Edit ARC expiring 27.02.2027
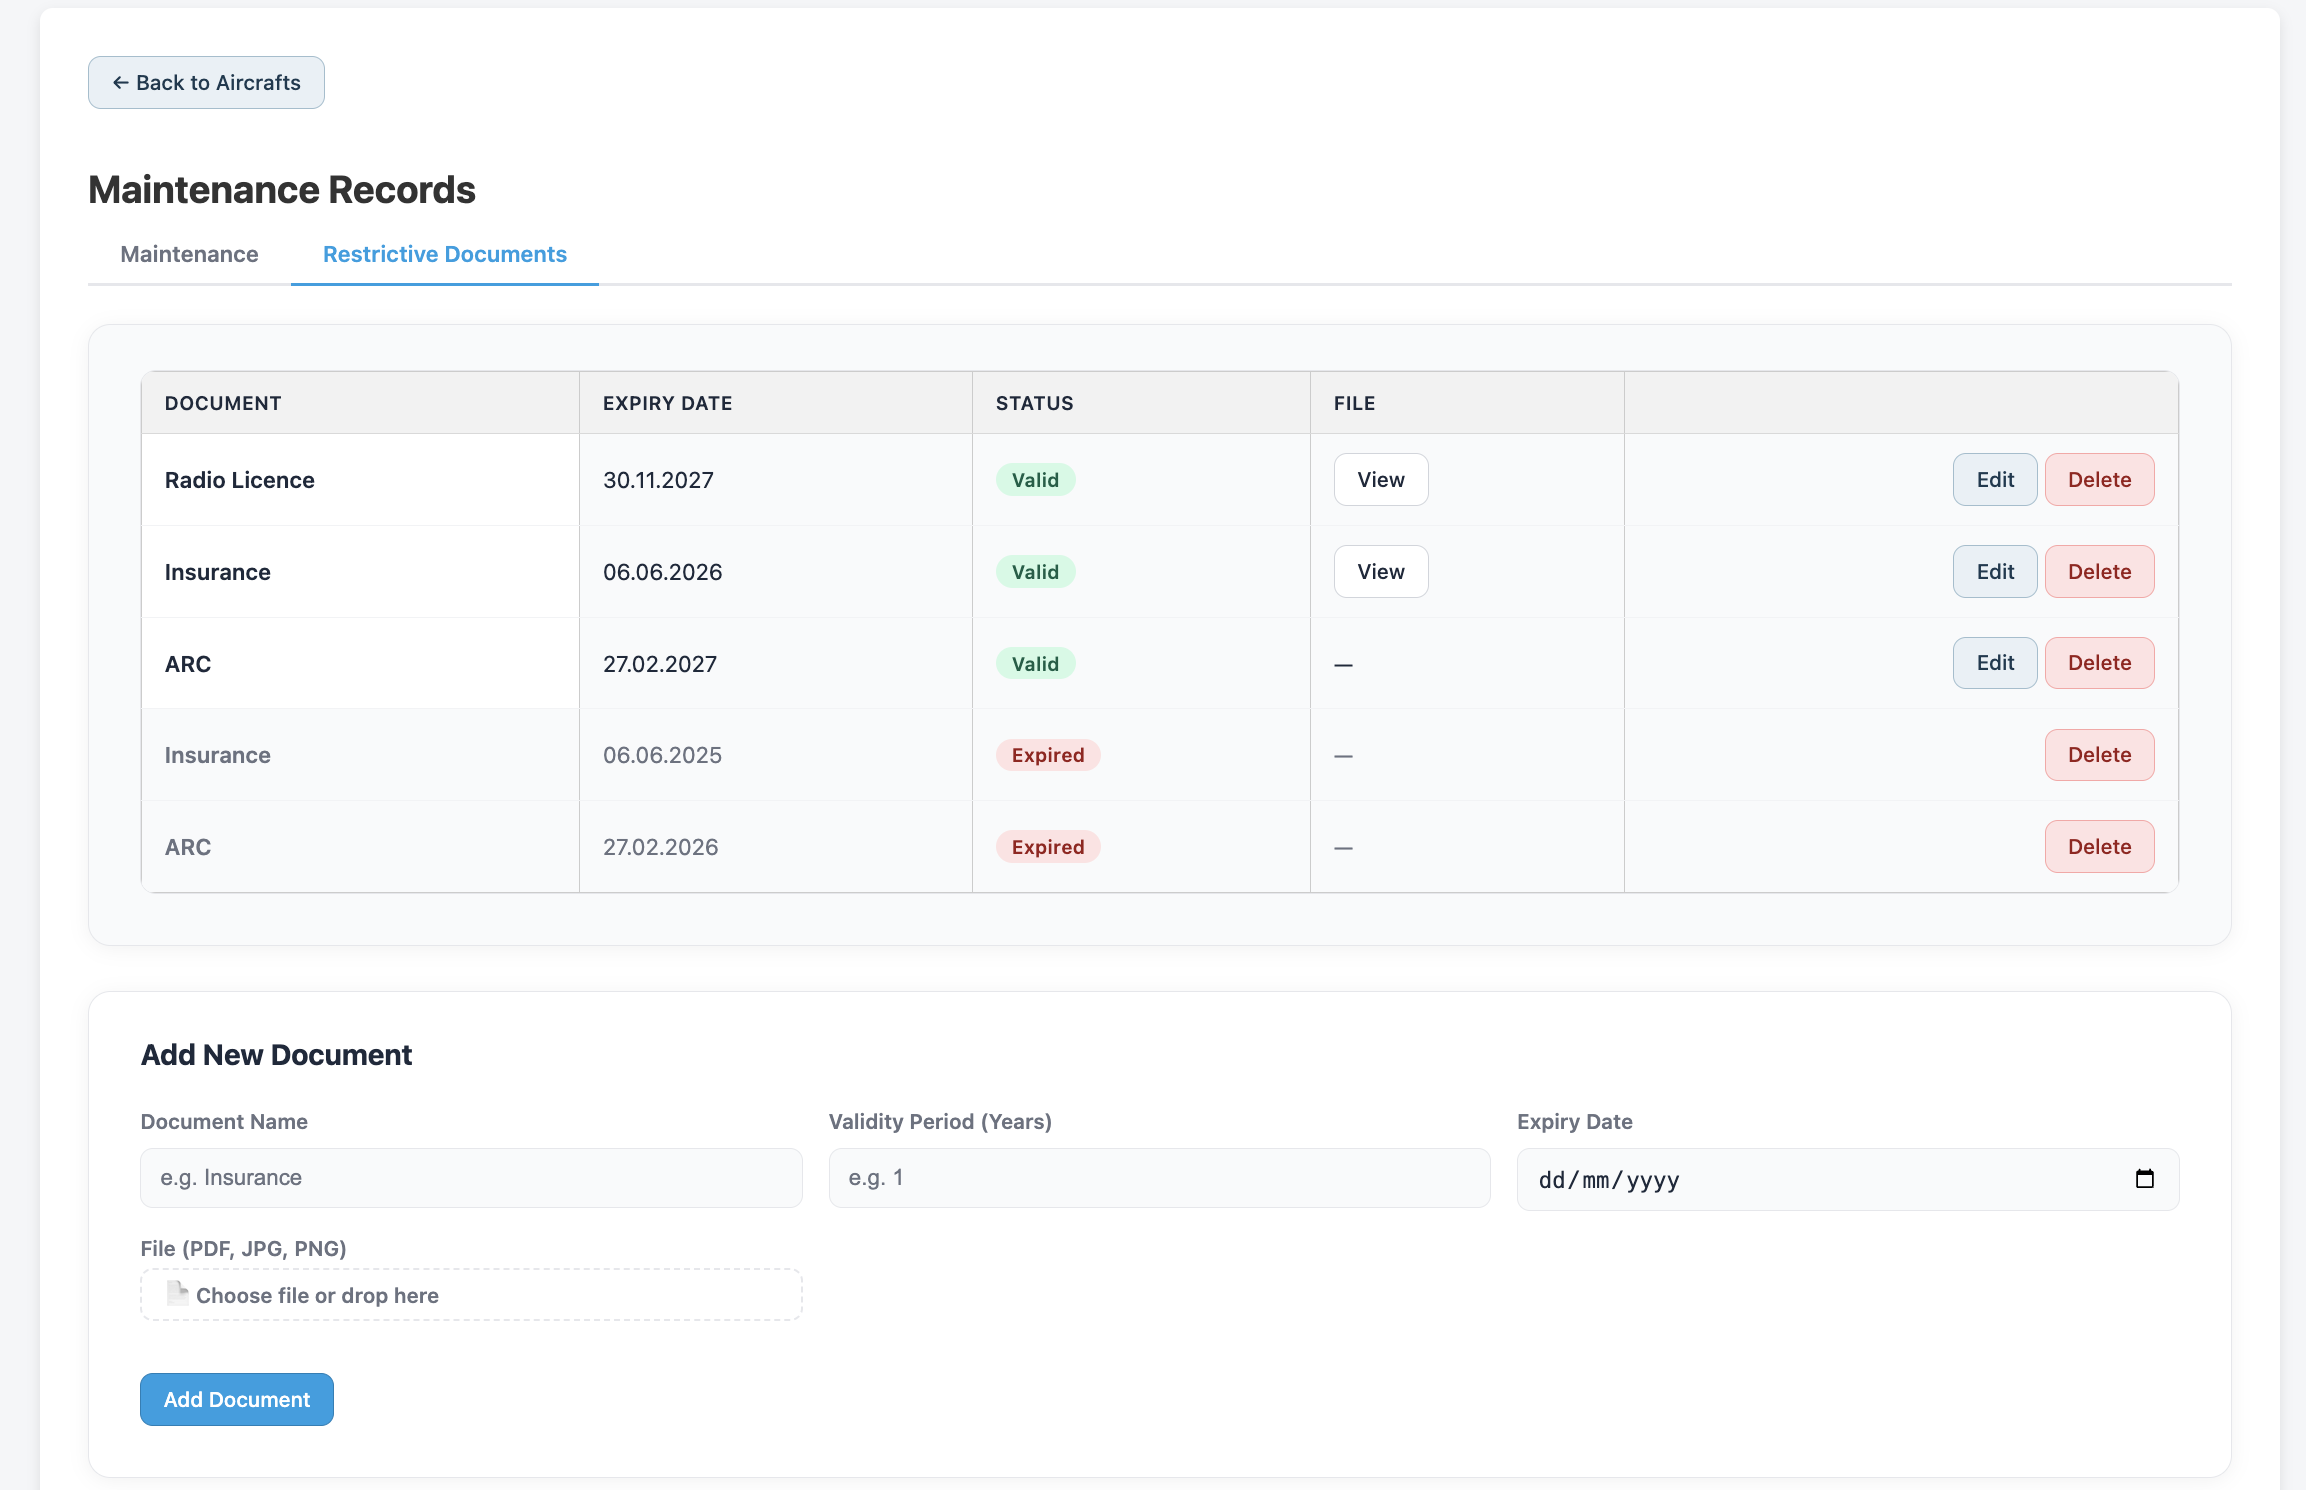Image resolution: width=2306 pixels, height=1490 pixels. pos(1995,663)
